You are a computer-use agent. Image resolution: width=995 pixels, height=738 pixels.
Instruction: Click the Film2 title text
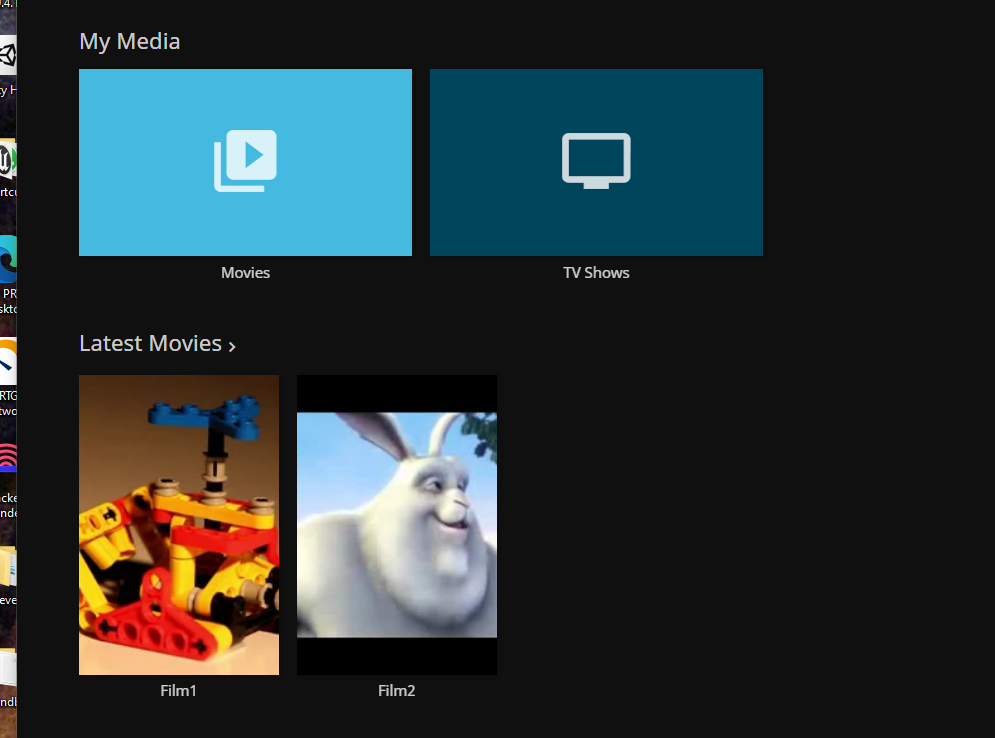click(397, 690)
